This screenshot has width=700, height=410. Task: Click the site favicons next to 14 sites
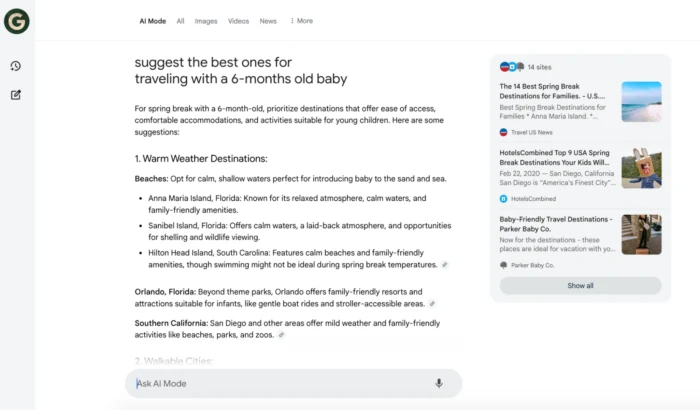coord(512,67)
